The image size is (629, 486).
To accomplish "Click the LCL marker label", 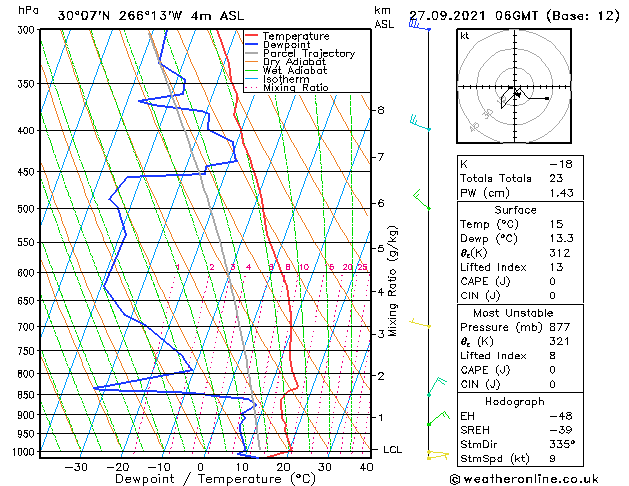I will [x=392, y=450].
